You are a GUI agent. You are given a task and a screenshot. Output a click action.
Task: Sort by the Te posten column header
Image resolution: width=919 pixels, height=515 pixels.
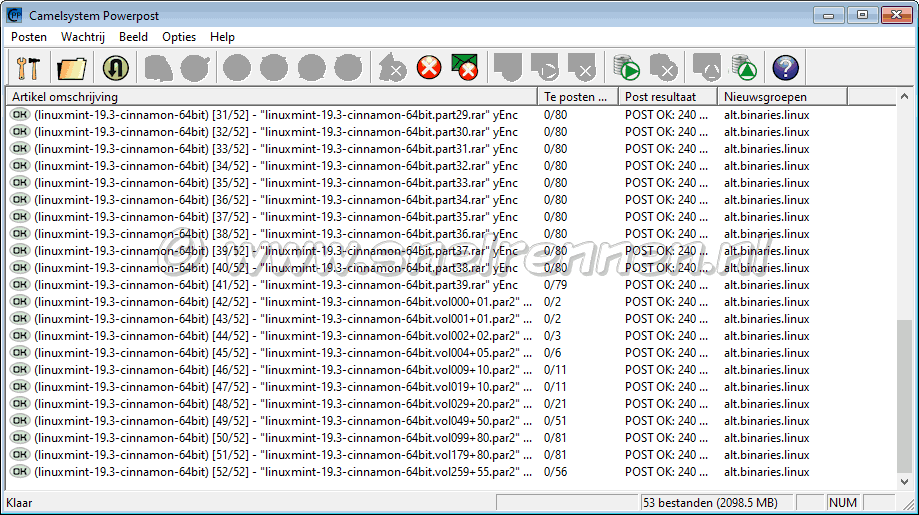point(578,97)
